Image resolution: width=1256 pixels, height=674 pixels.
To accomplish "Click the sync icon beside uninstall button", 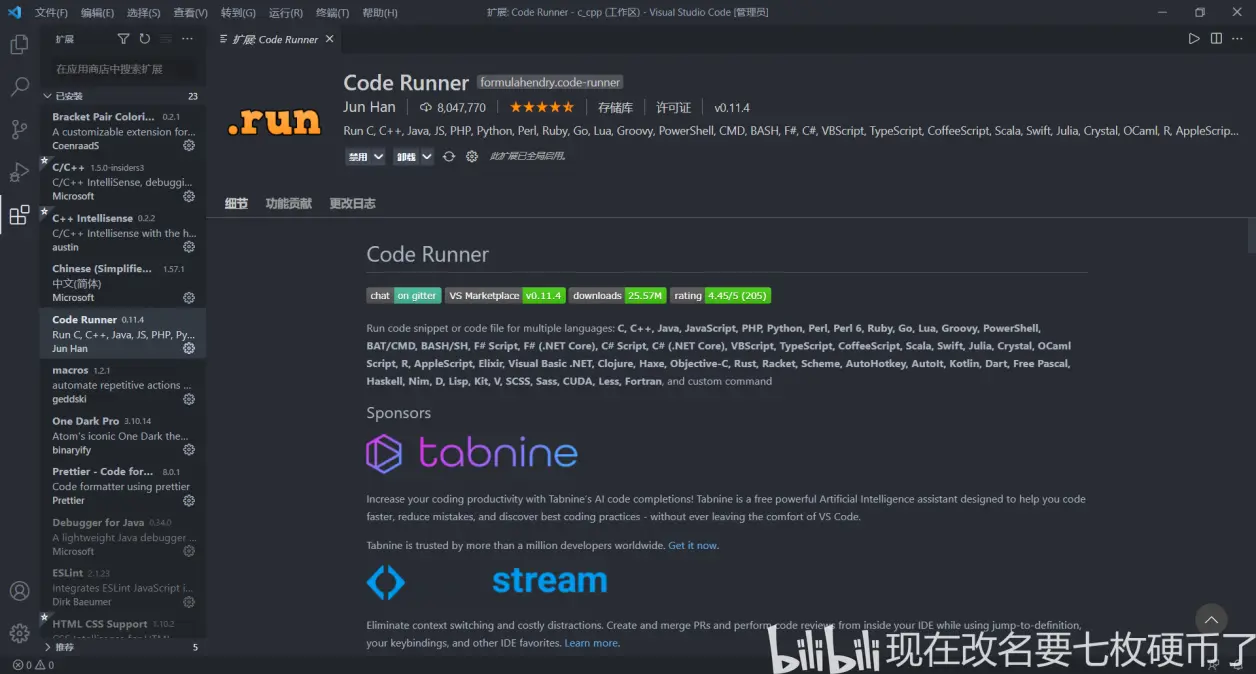I will click(449, 156).
